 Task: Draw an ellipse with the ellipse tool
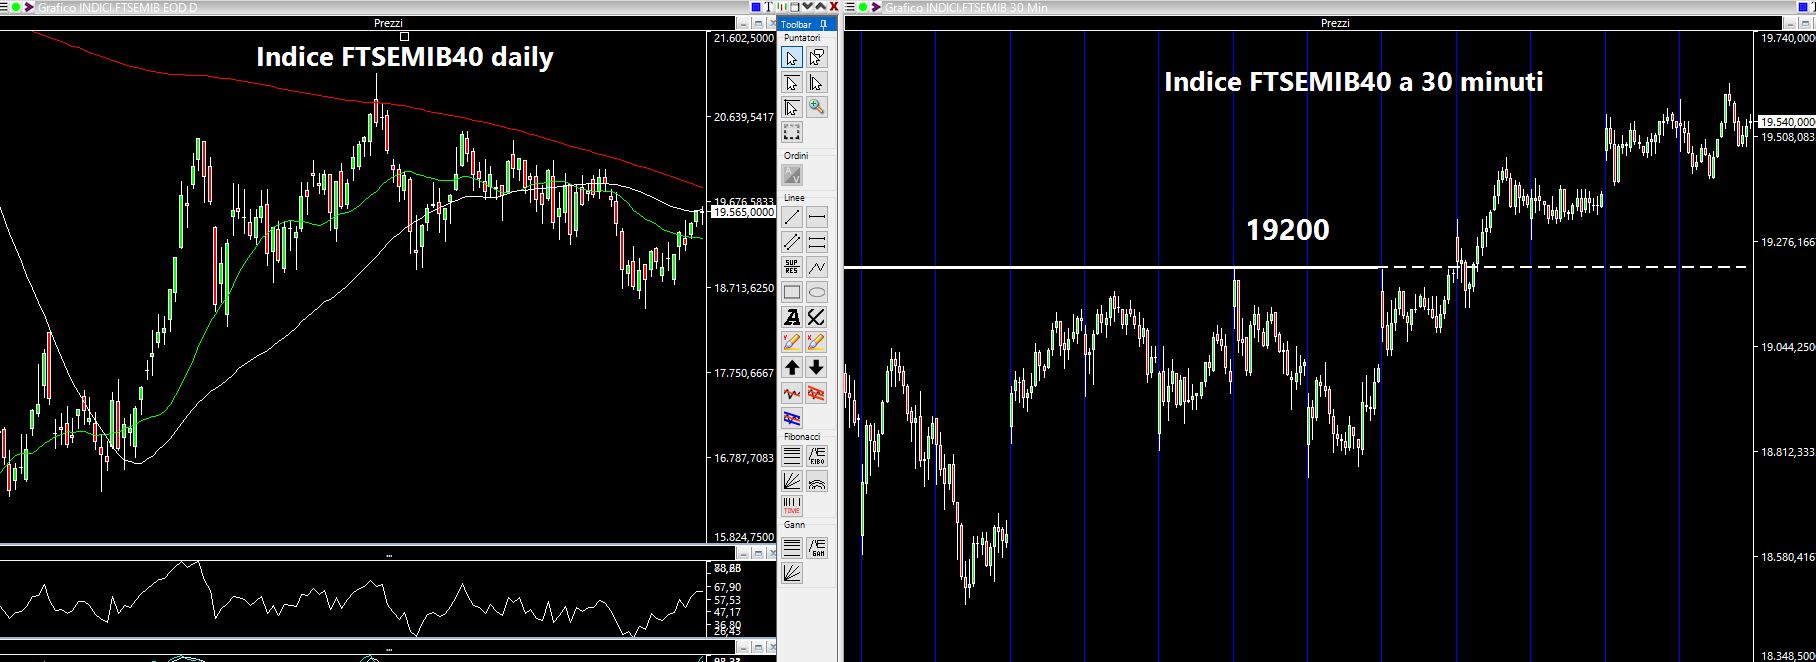pos(816,292)
